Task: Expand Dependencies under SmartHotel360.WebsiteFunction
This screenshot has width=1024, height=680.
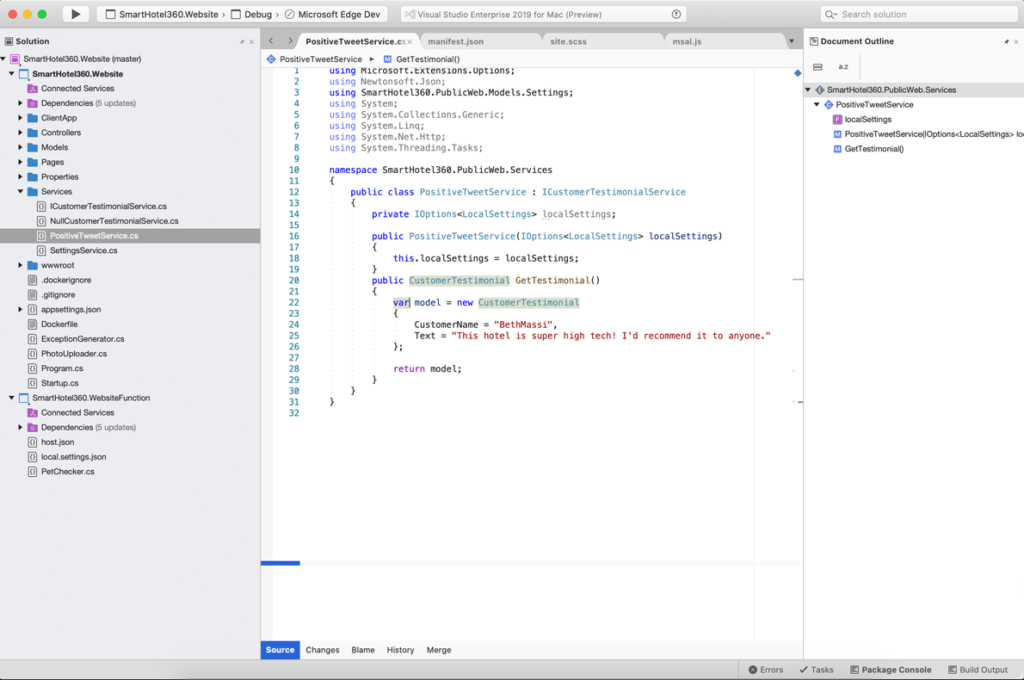Action: [18, 427]
